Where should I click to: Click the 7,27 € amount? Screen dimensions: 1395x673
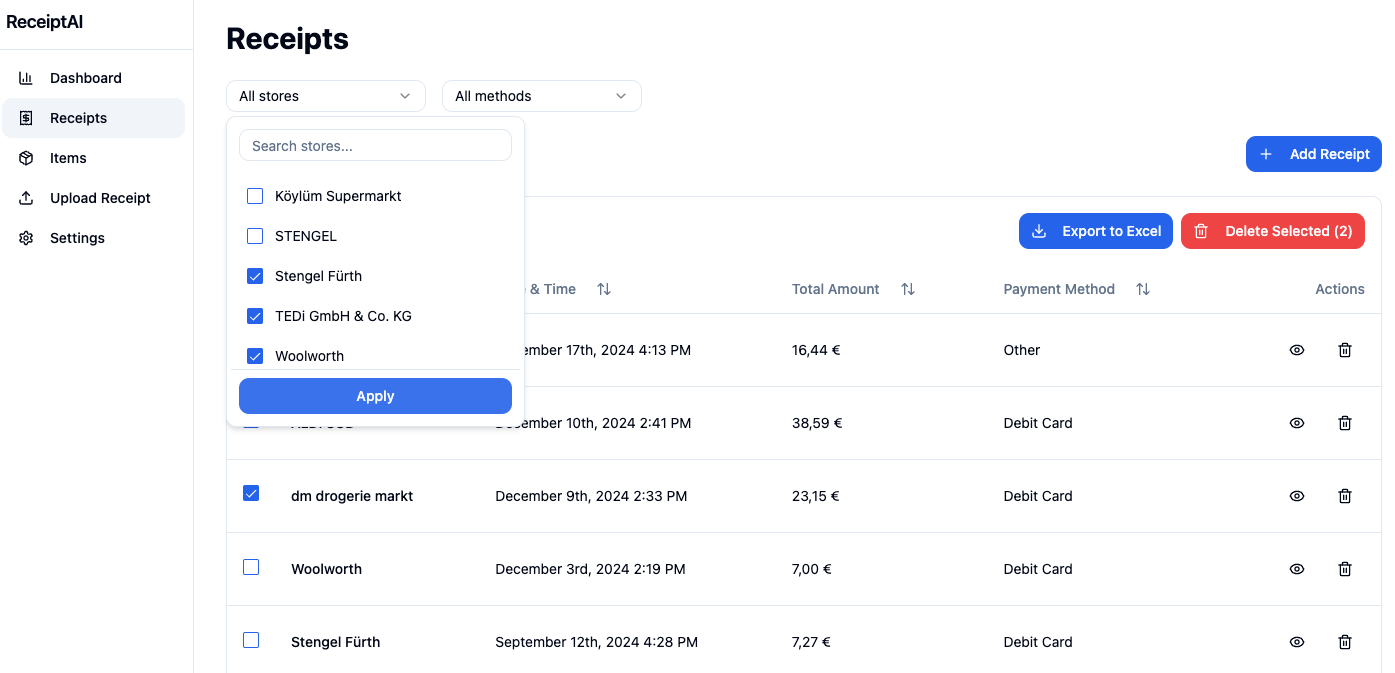811,642
